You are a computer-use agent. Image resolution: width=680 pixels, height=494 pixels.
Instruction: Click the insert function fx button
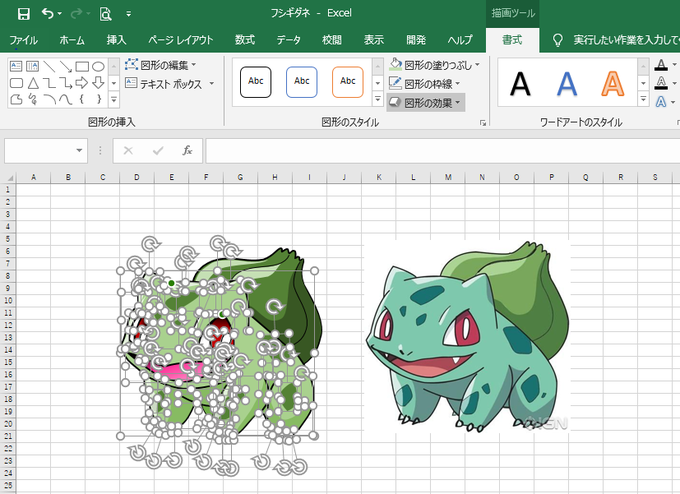click(x=187, y=150)
